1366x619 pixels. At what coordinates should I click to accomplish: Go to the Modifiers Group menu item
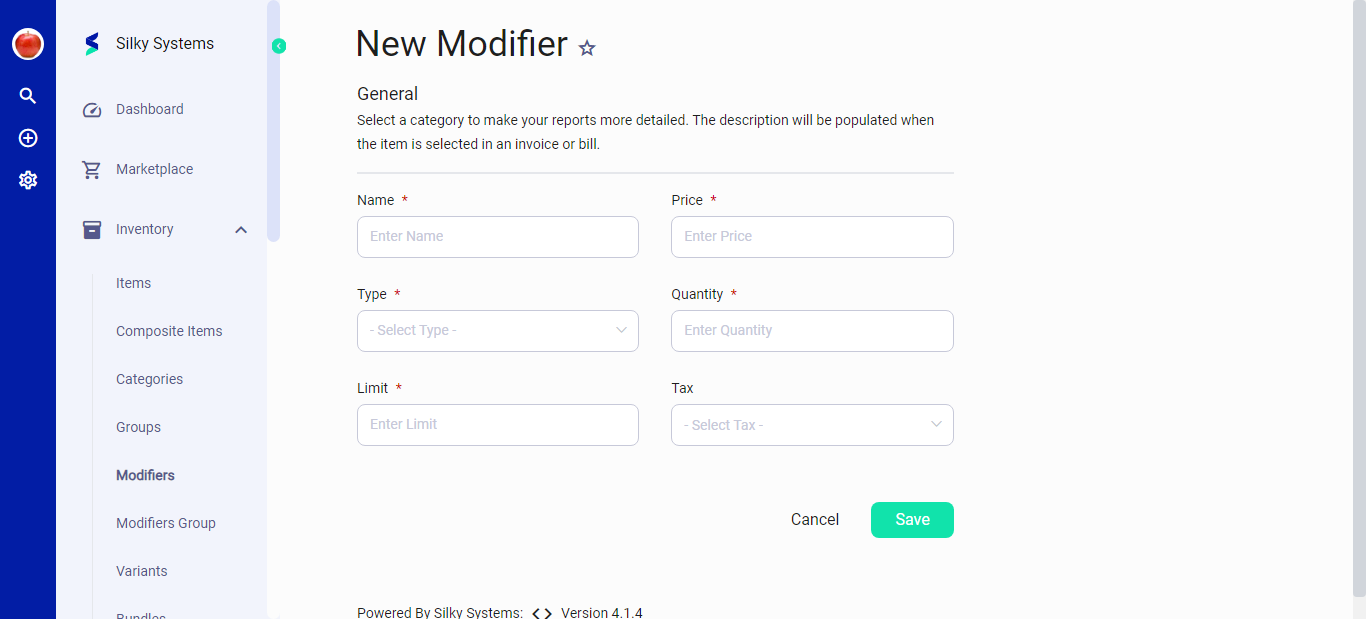point(165,523)
